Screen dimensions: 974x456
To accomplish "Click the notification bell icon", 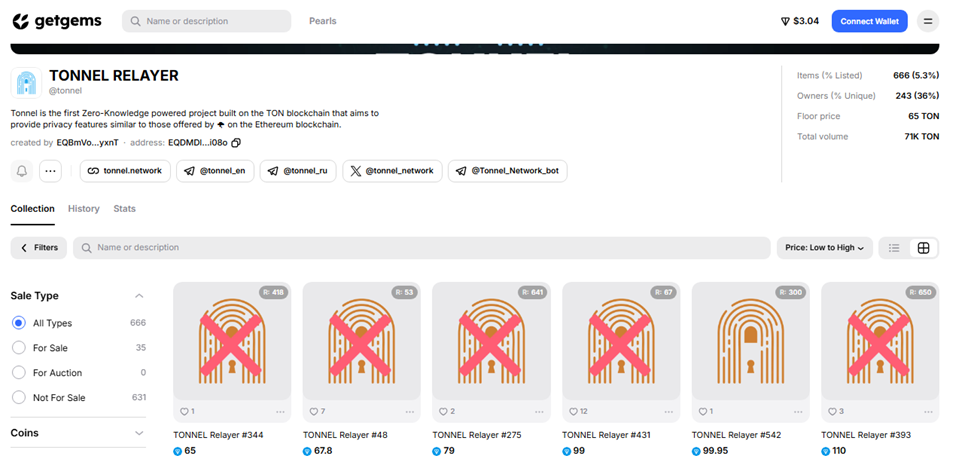I will 22,171.
